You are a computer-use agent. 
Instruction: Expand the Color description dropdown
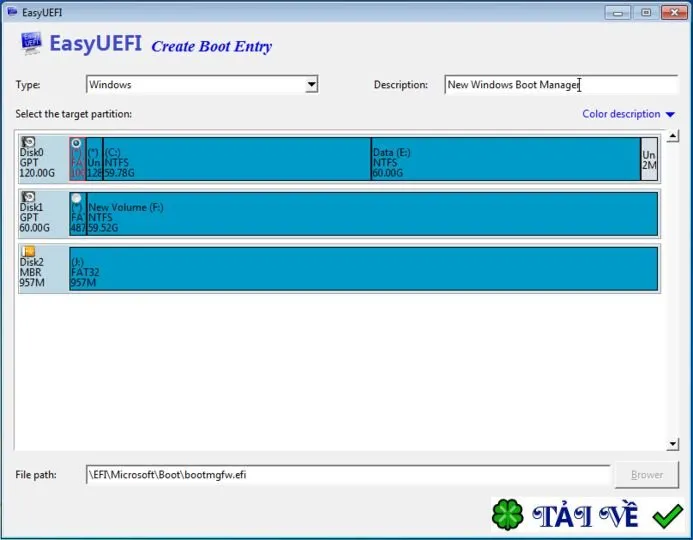[x=670, y=114]
